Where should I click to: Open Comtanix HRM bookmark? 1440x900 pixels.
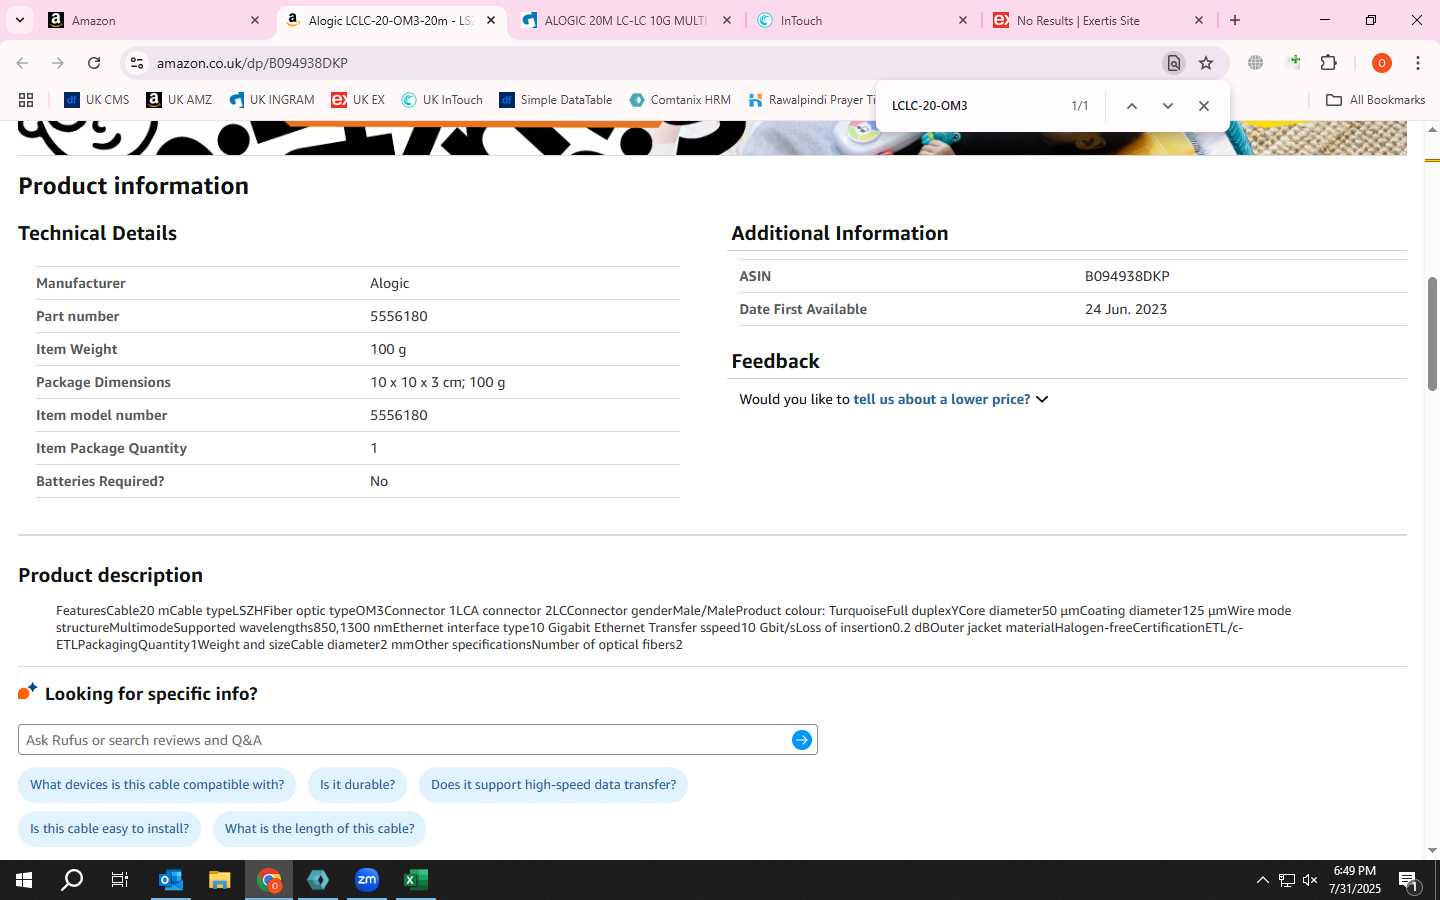pyautogui.click(x=680, y=100)
